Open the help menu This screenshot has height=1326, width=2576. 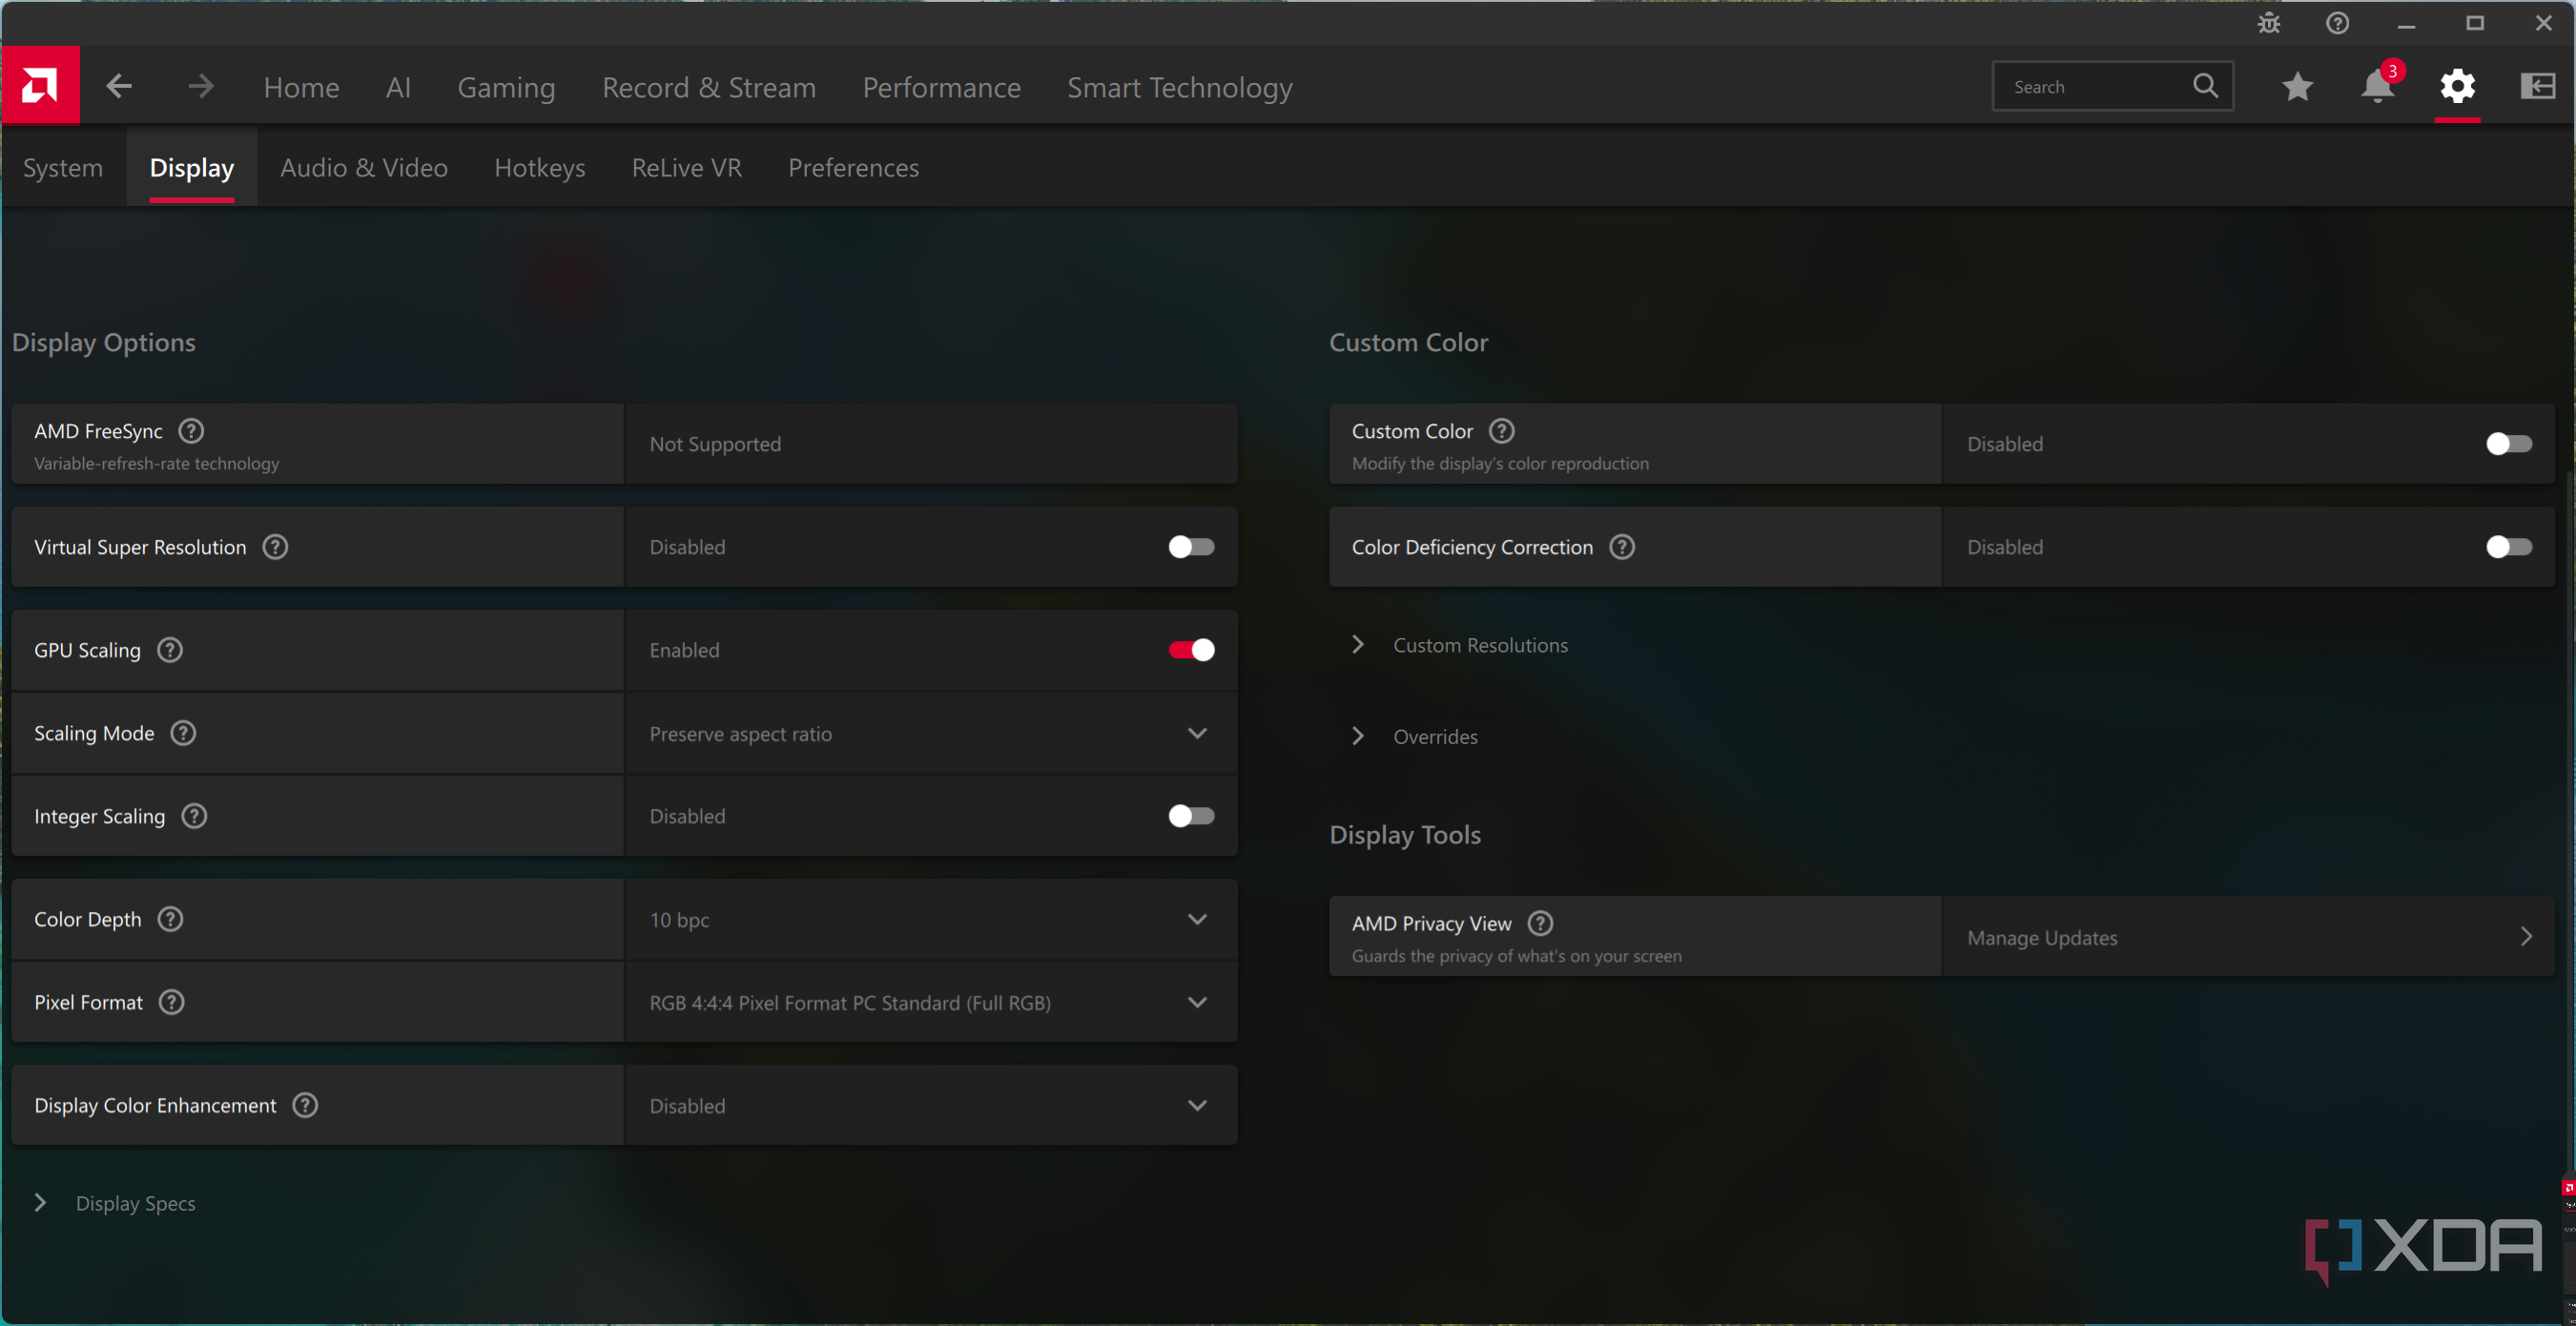(2337, 23)
